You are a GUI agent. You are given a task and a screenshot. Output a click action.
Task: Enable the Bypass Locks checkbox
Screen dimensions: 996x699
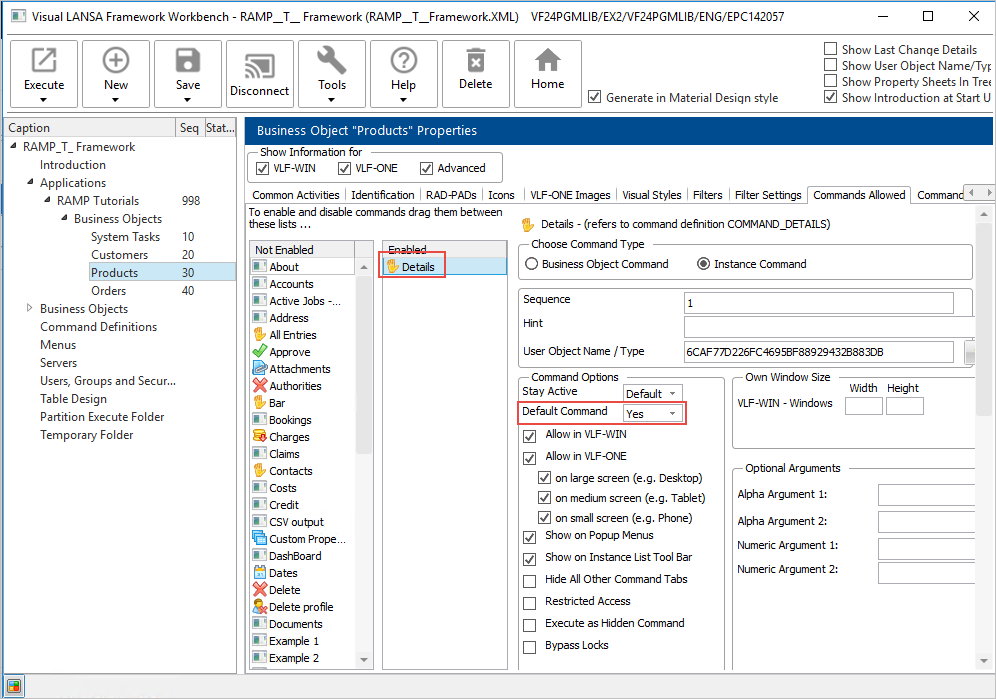(529, 648)
